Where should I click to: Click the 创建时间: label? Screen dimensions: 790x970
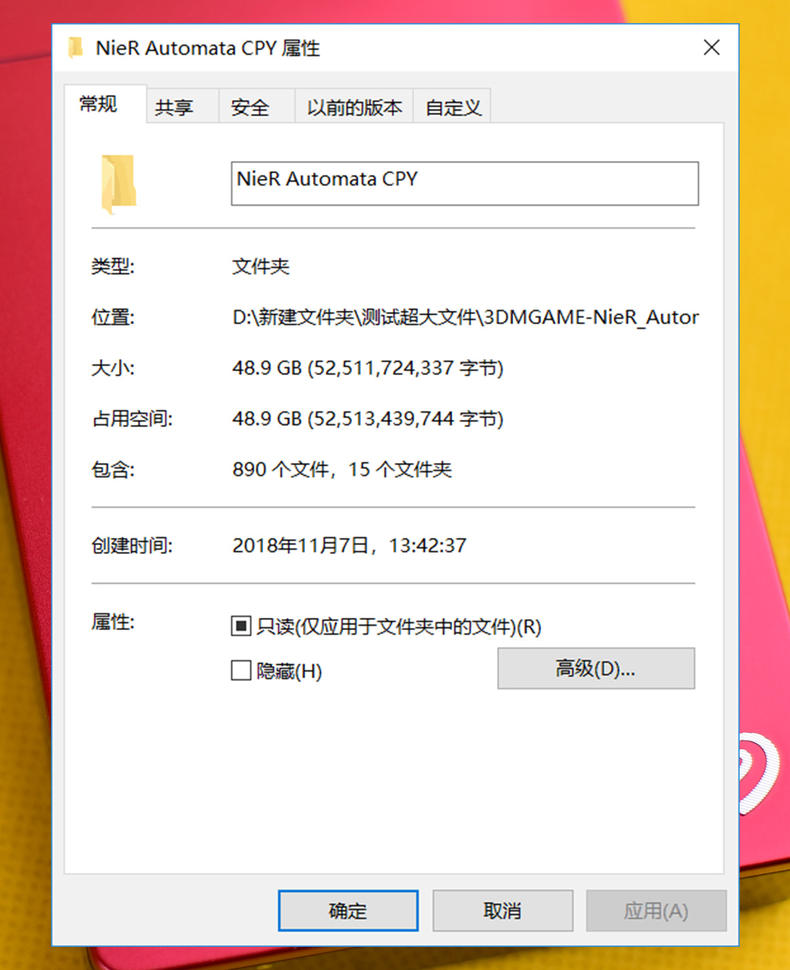[132, 545]
